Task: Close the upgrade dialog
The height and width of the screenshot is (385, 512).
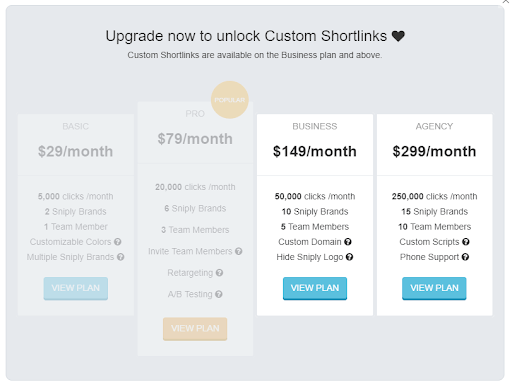Action: click(506, 2)
